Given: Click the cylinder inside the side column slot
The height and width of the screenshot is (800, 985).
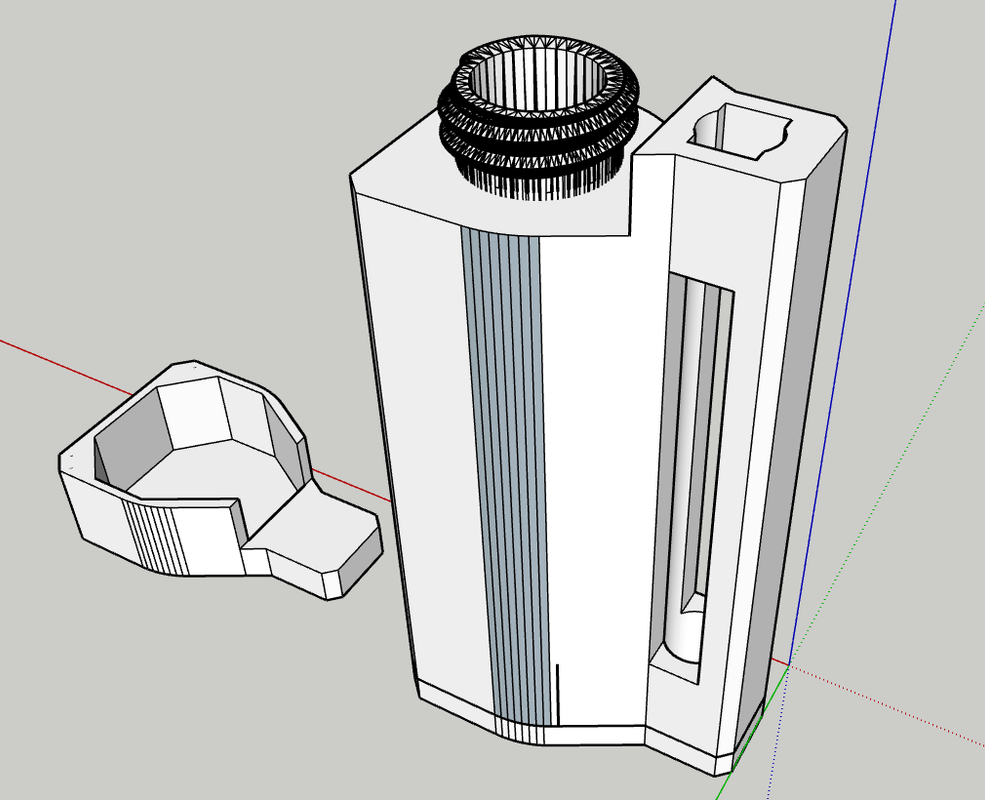Looking at the screenshot, I should coord(686,471).
